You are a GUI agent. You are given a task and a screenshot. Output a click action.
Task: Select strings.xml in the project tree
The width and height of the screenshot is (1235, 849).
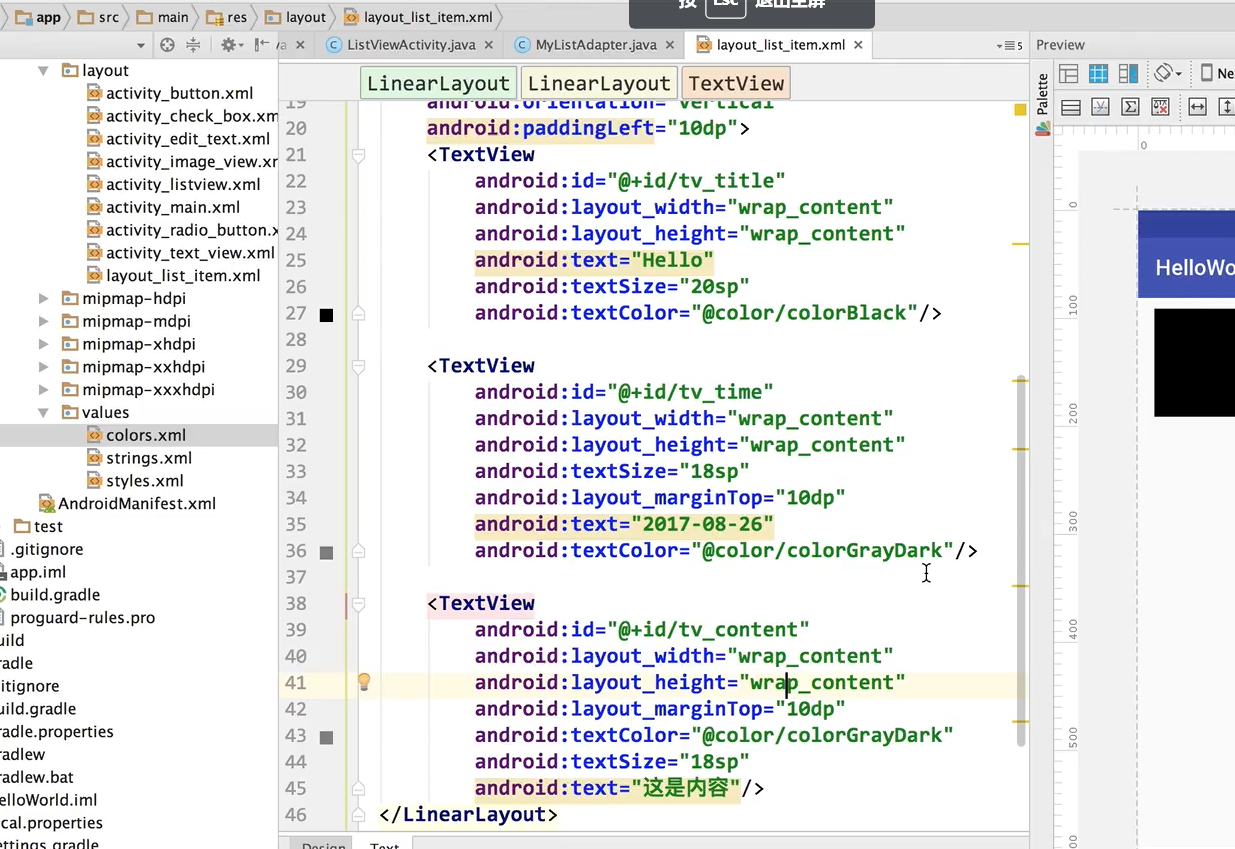tap(148, 458)
